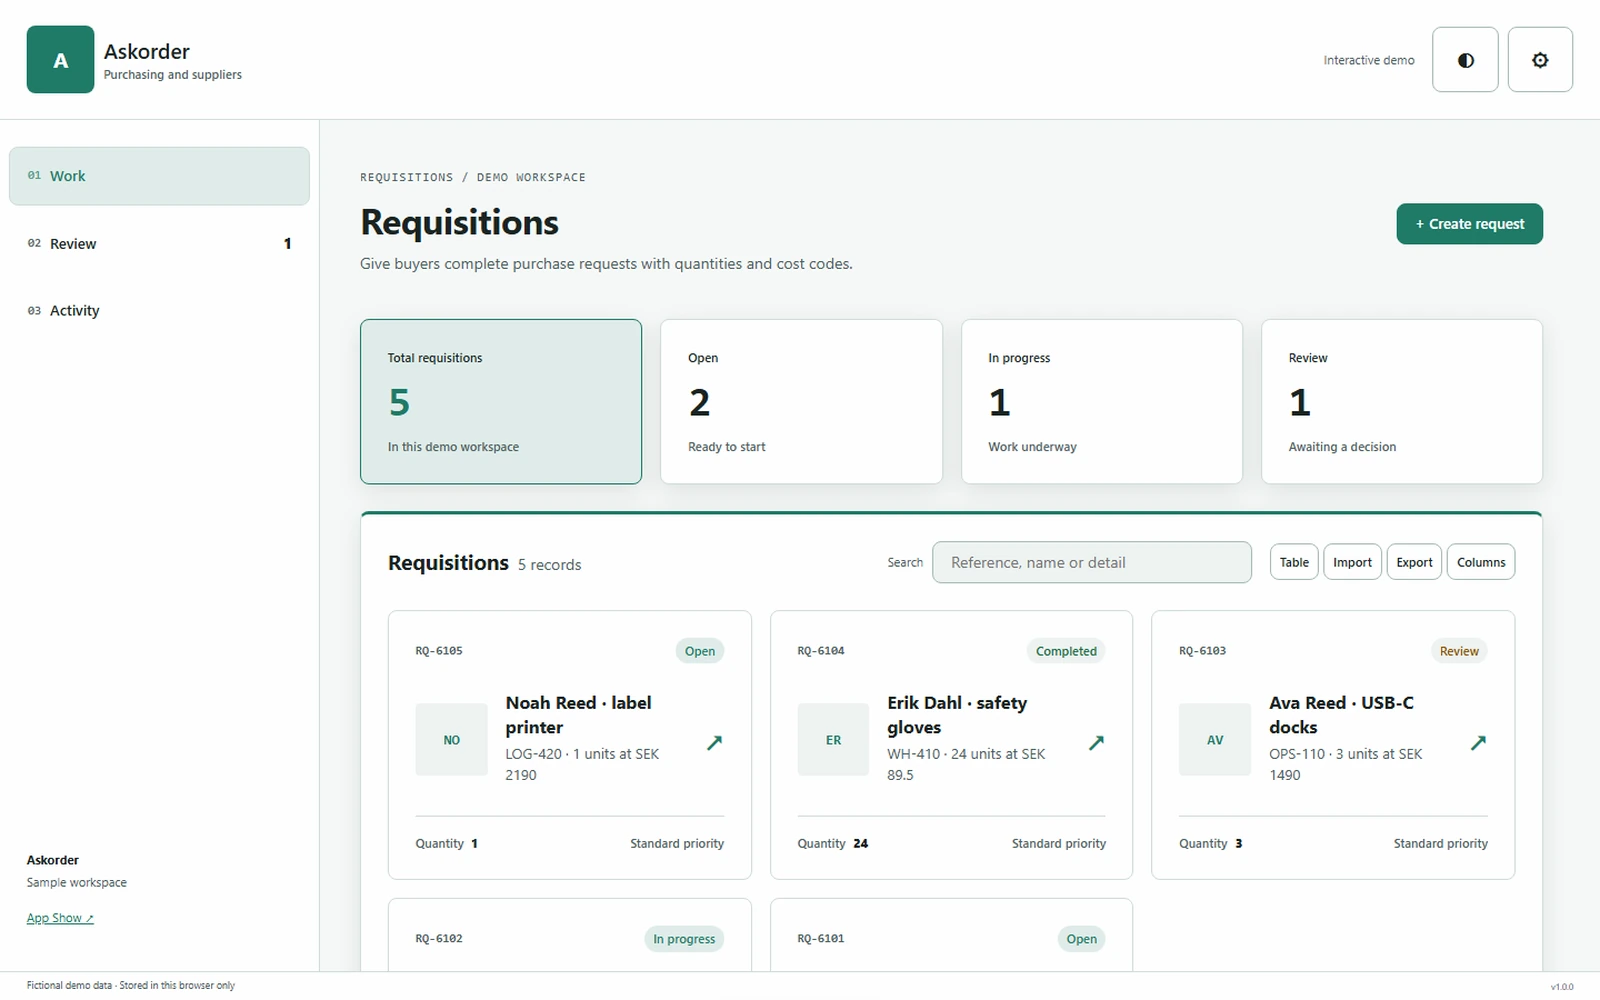Follow the App Show link

tap(60, 918)
